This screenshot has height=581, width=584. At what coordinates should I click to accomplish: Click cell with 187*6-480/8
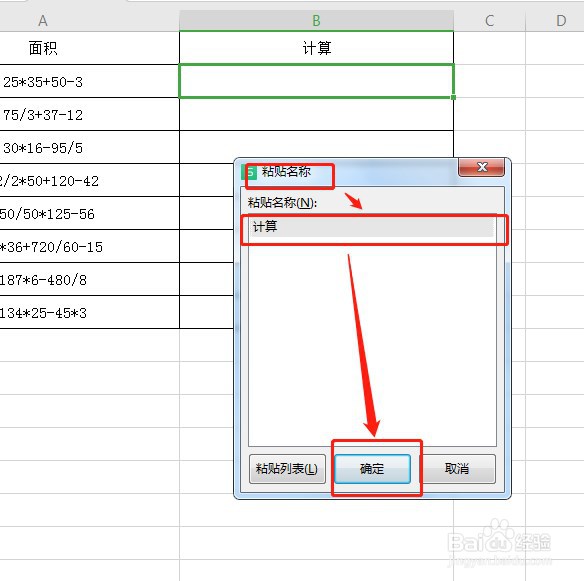[x=89, y=279]
